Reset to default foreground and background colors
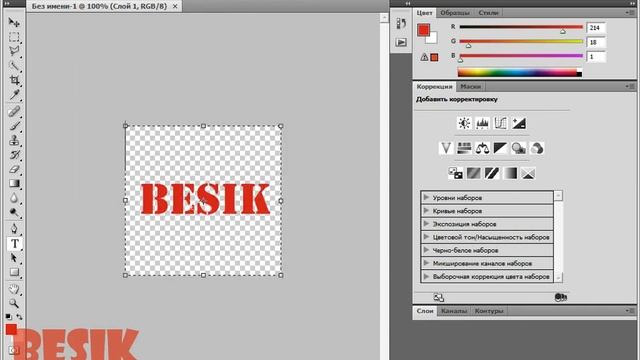This screenshot has width=640, height=360. pos(9,317)
